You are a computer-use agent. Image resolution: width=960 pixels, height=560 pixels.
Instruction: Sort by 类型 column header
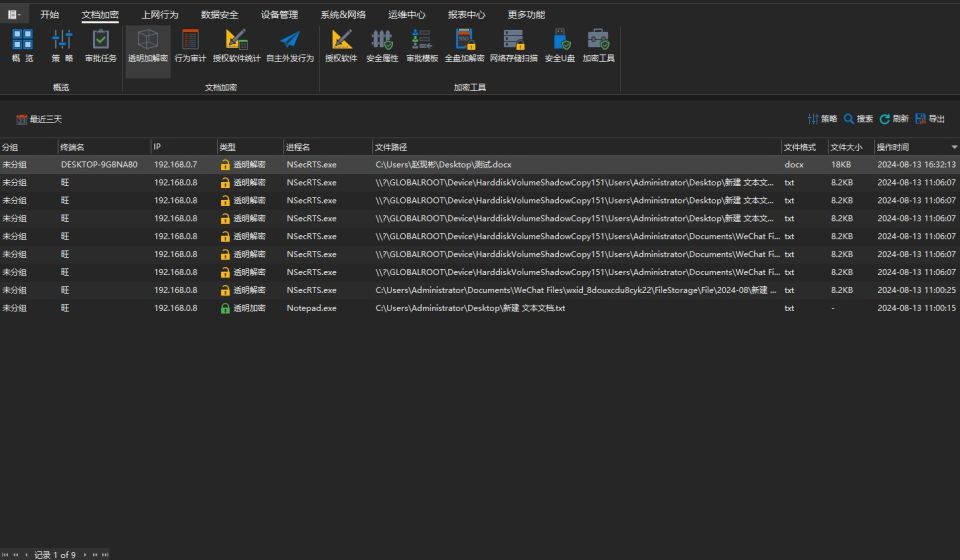(x=250, y=147)
